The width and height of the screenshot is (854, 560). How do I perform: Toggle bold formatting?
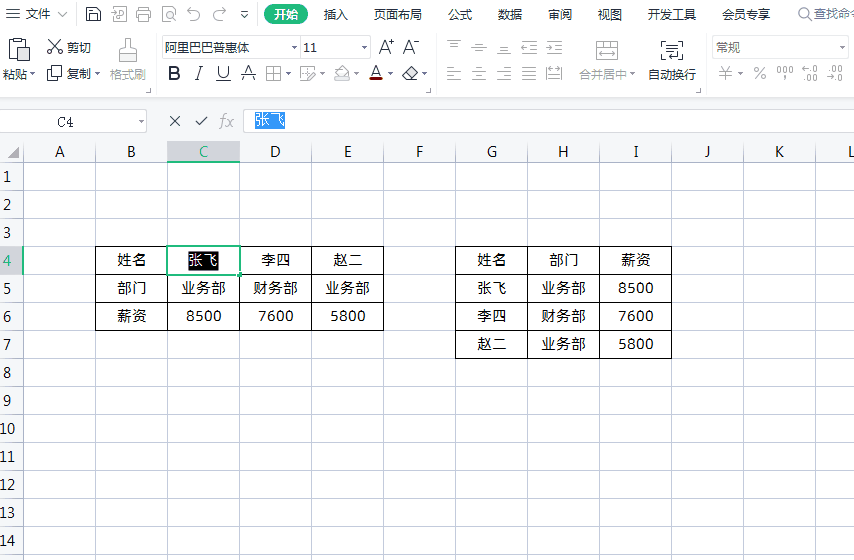pos(174,73)
